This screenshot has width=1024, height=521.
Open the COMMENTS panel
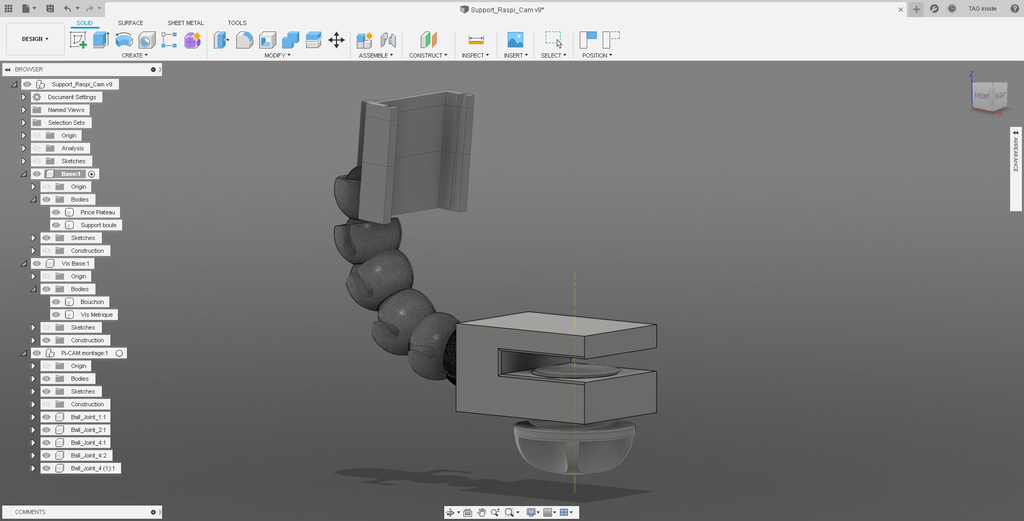[x=30, y=512]
